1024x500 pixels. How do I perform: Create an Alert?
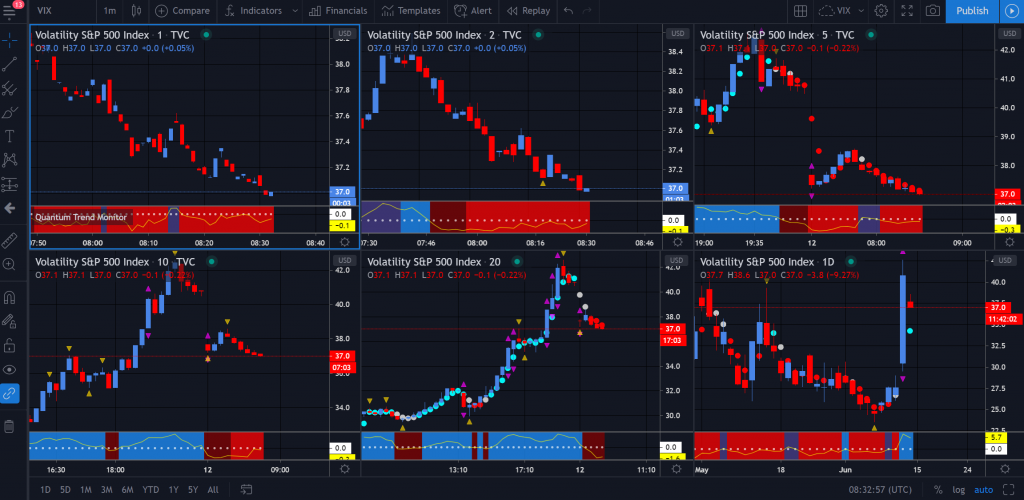tap(473, 10)
